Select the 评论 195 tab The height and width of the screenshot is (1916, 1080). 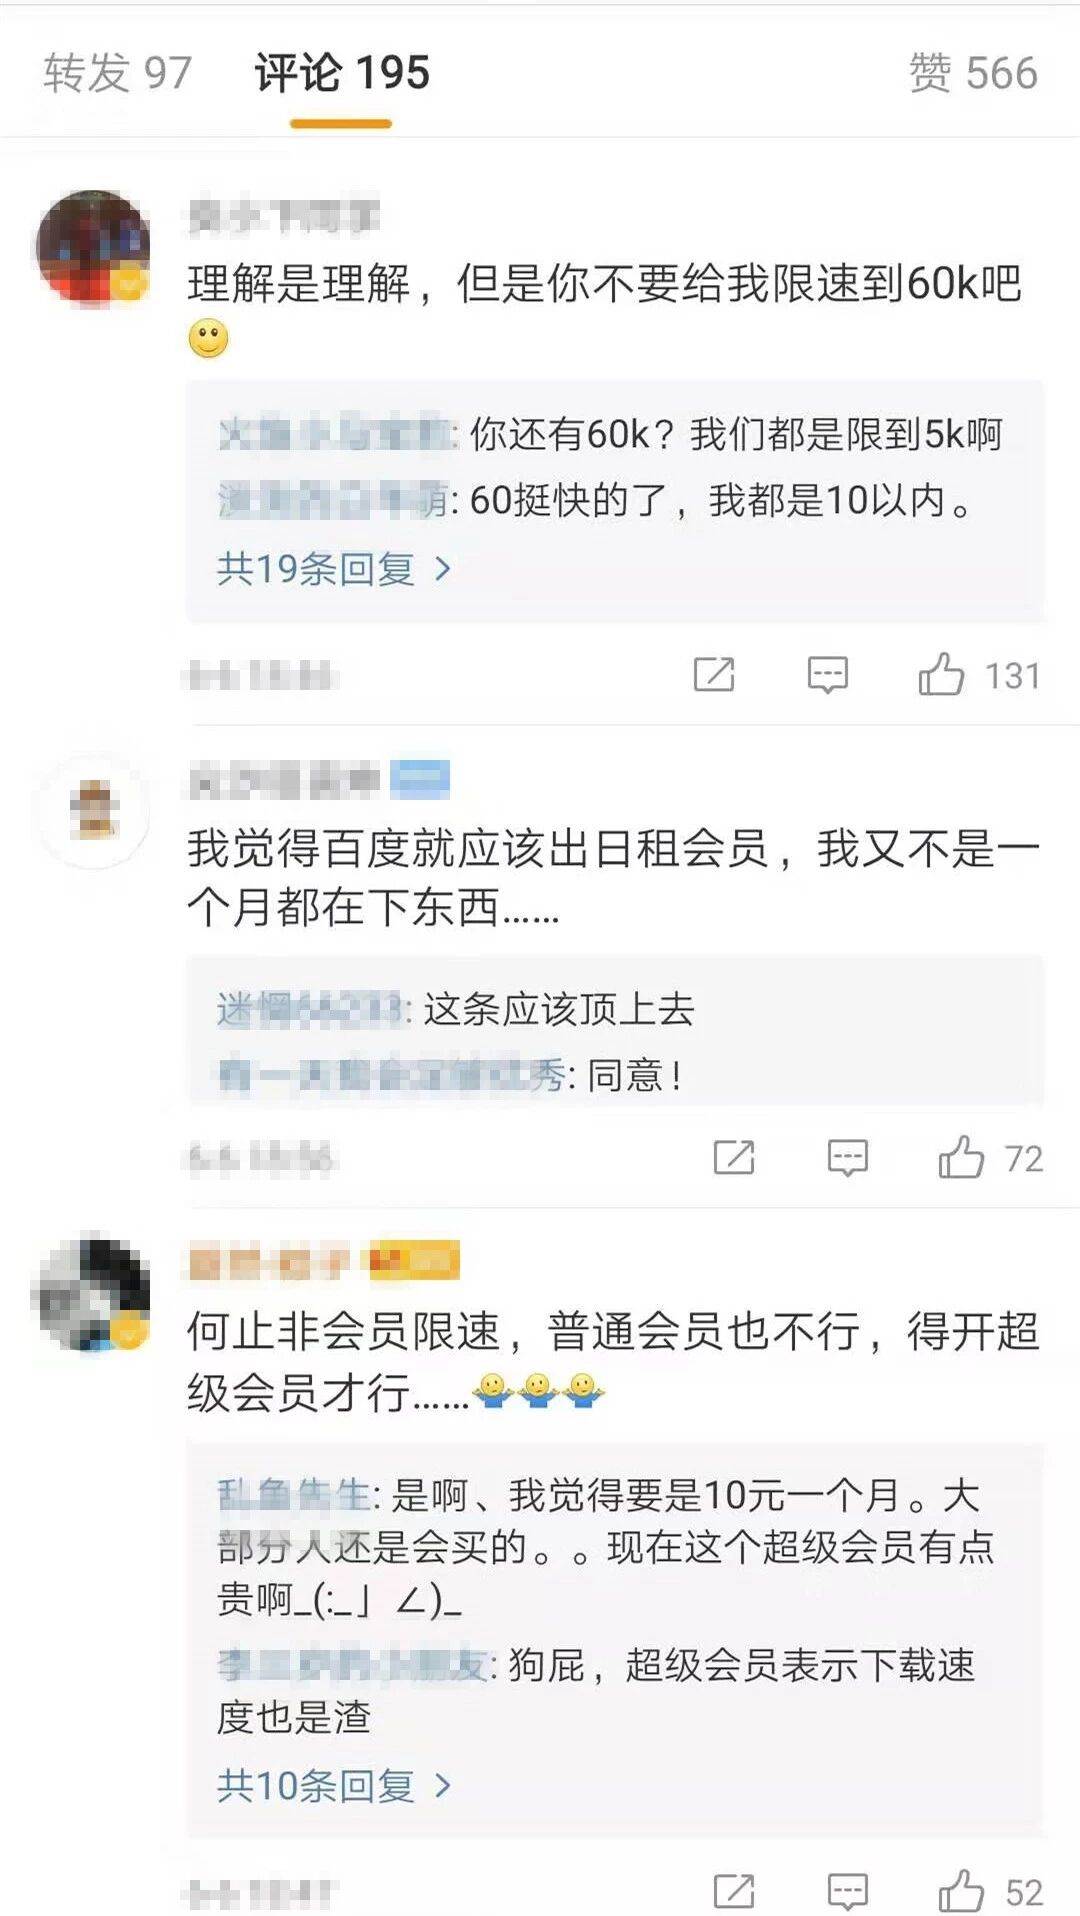[341, 73]
